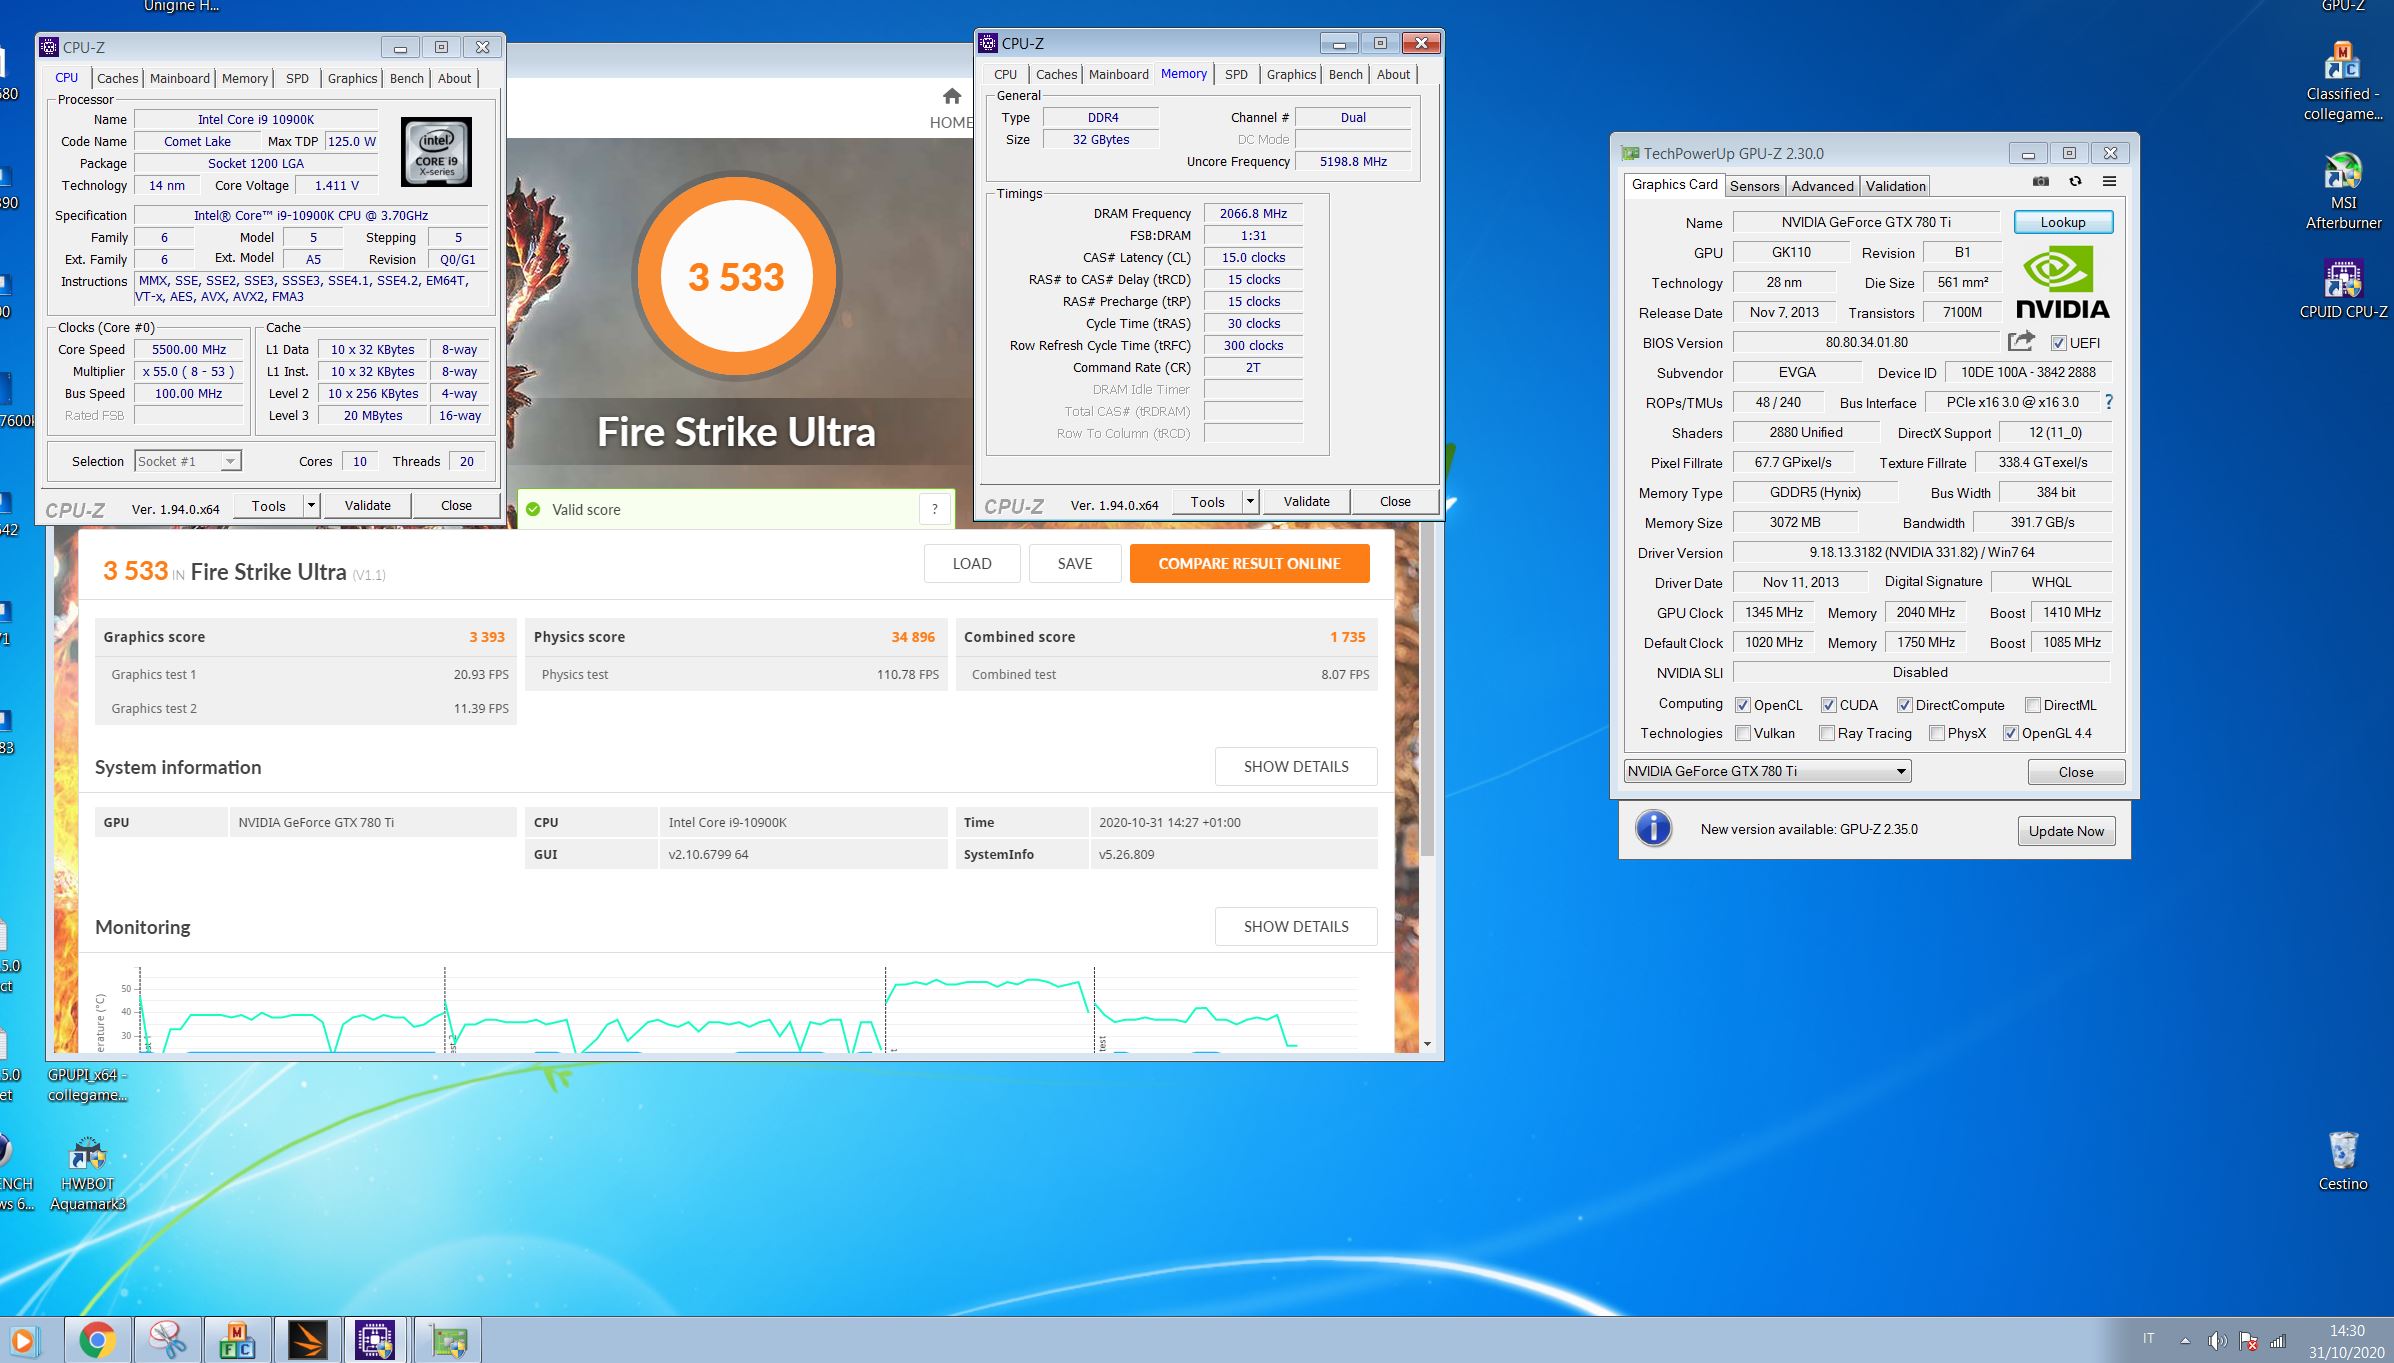Switch to GPU-Z Sensors tab
2394x1363 pixels.
pyautogui.click(x=1754, y=186)
